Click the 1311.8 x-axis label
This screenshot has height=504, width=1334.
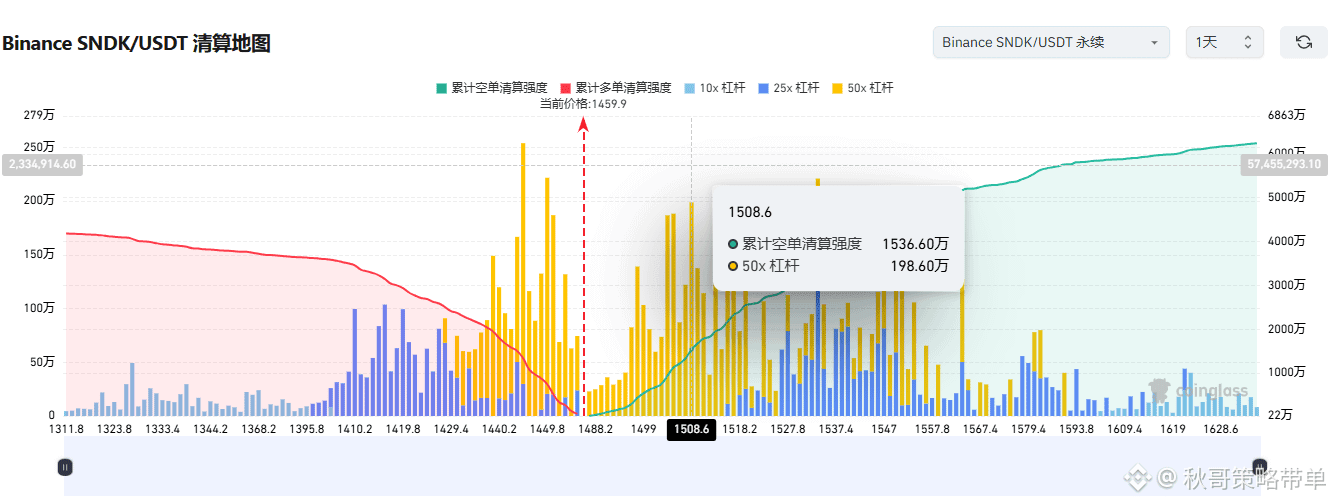click(68, 429)
